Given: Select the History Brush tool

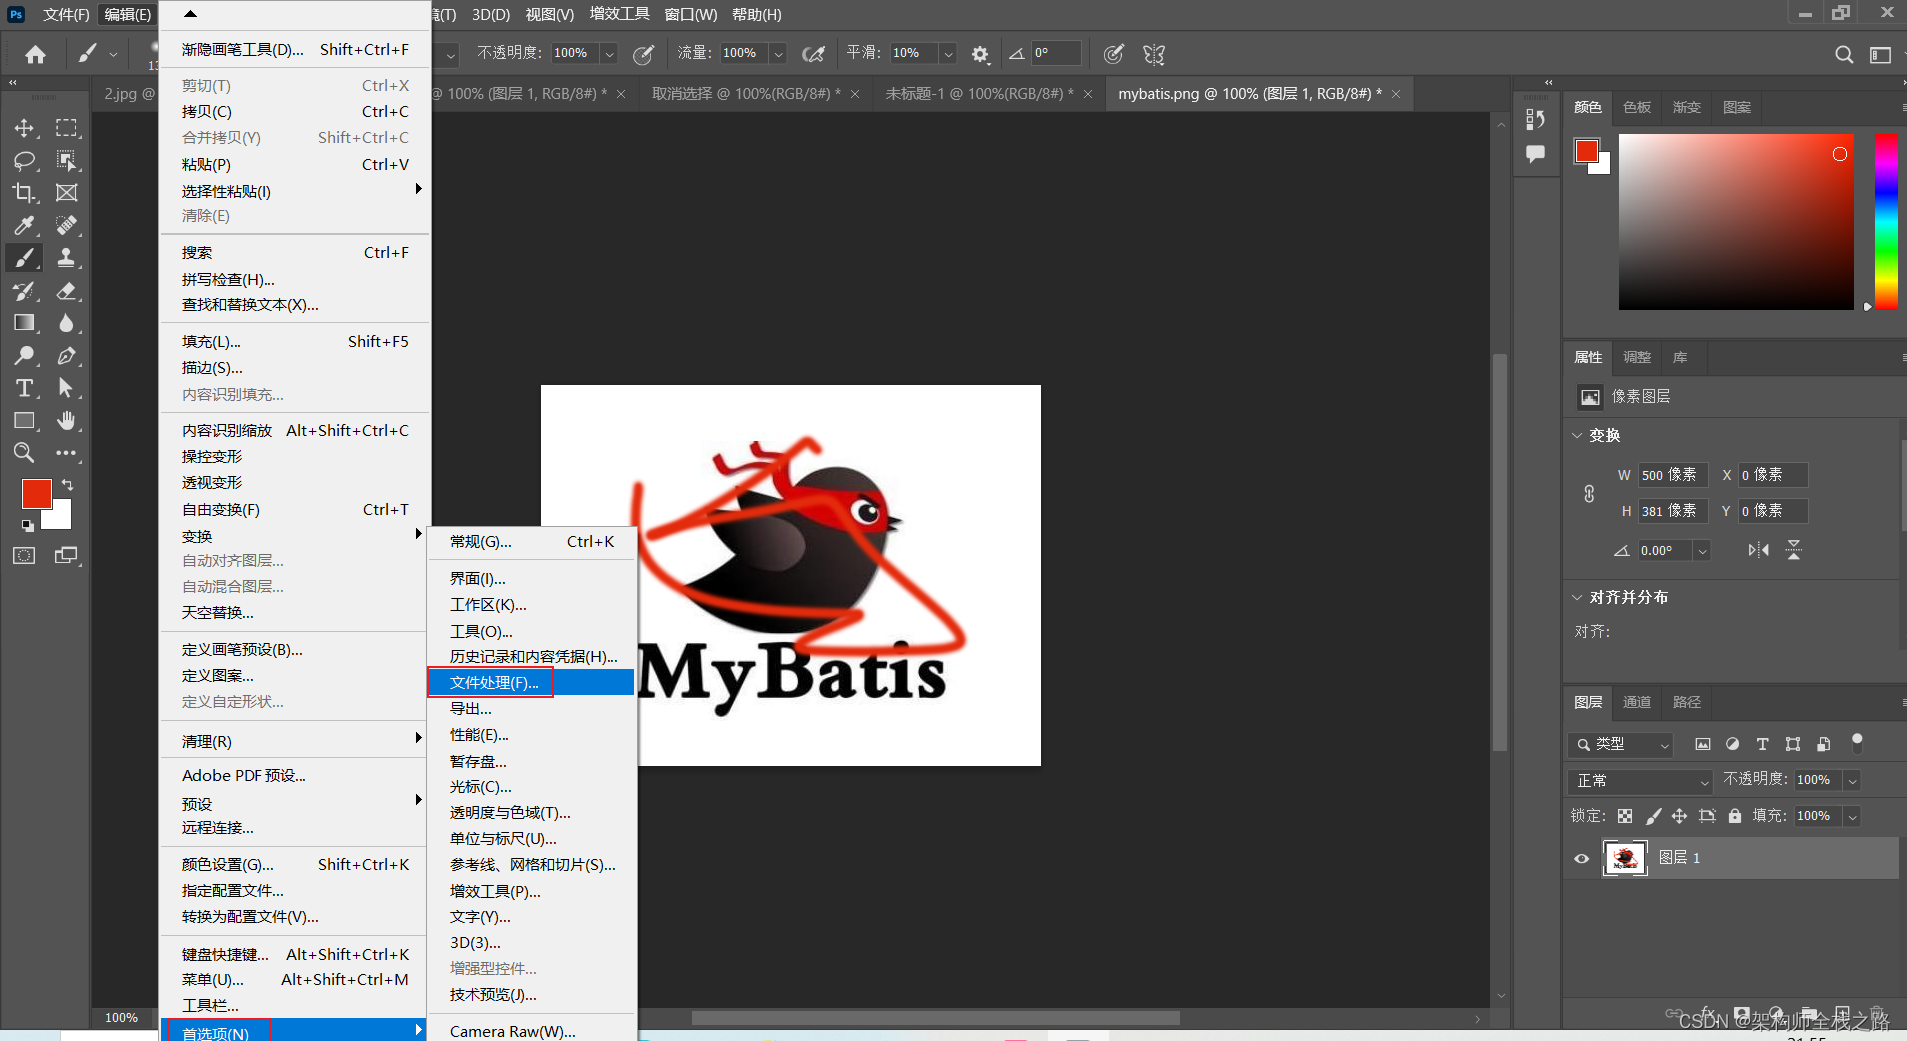Looking at the screenshot, I should [24, 291].
